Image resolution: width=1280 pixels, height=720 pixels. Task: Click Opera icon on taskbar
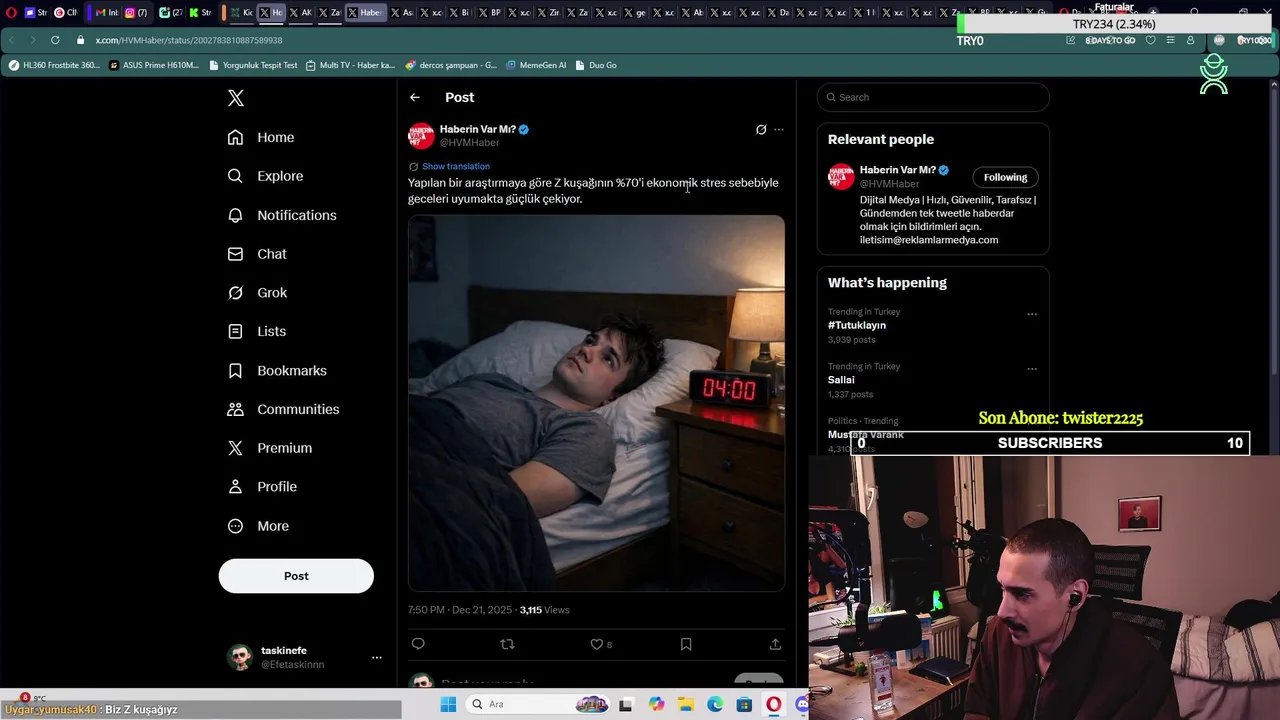point(773,705)
